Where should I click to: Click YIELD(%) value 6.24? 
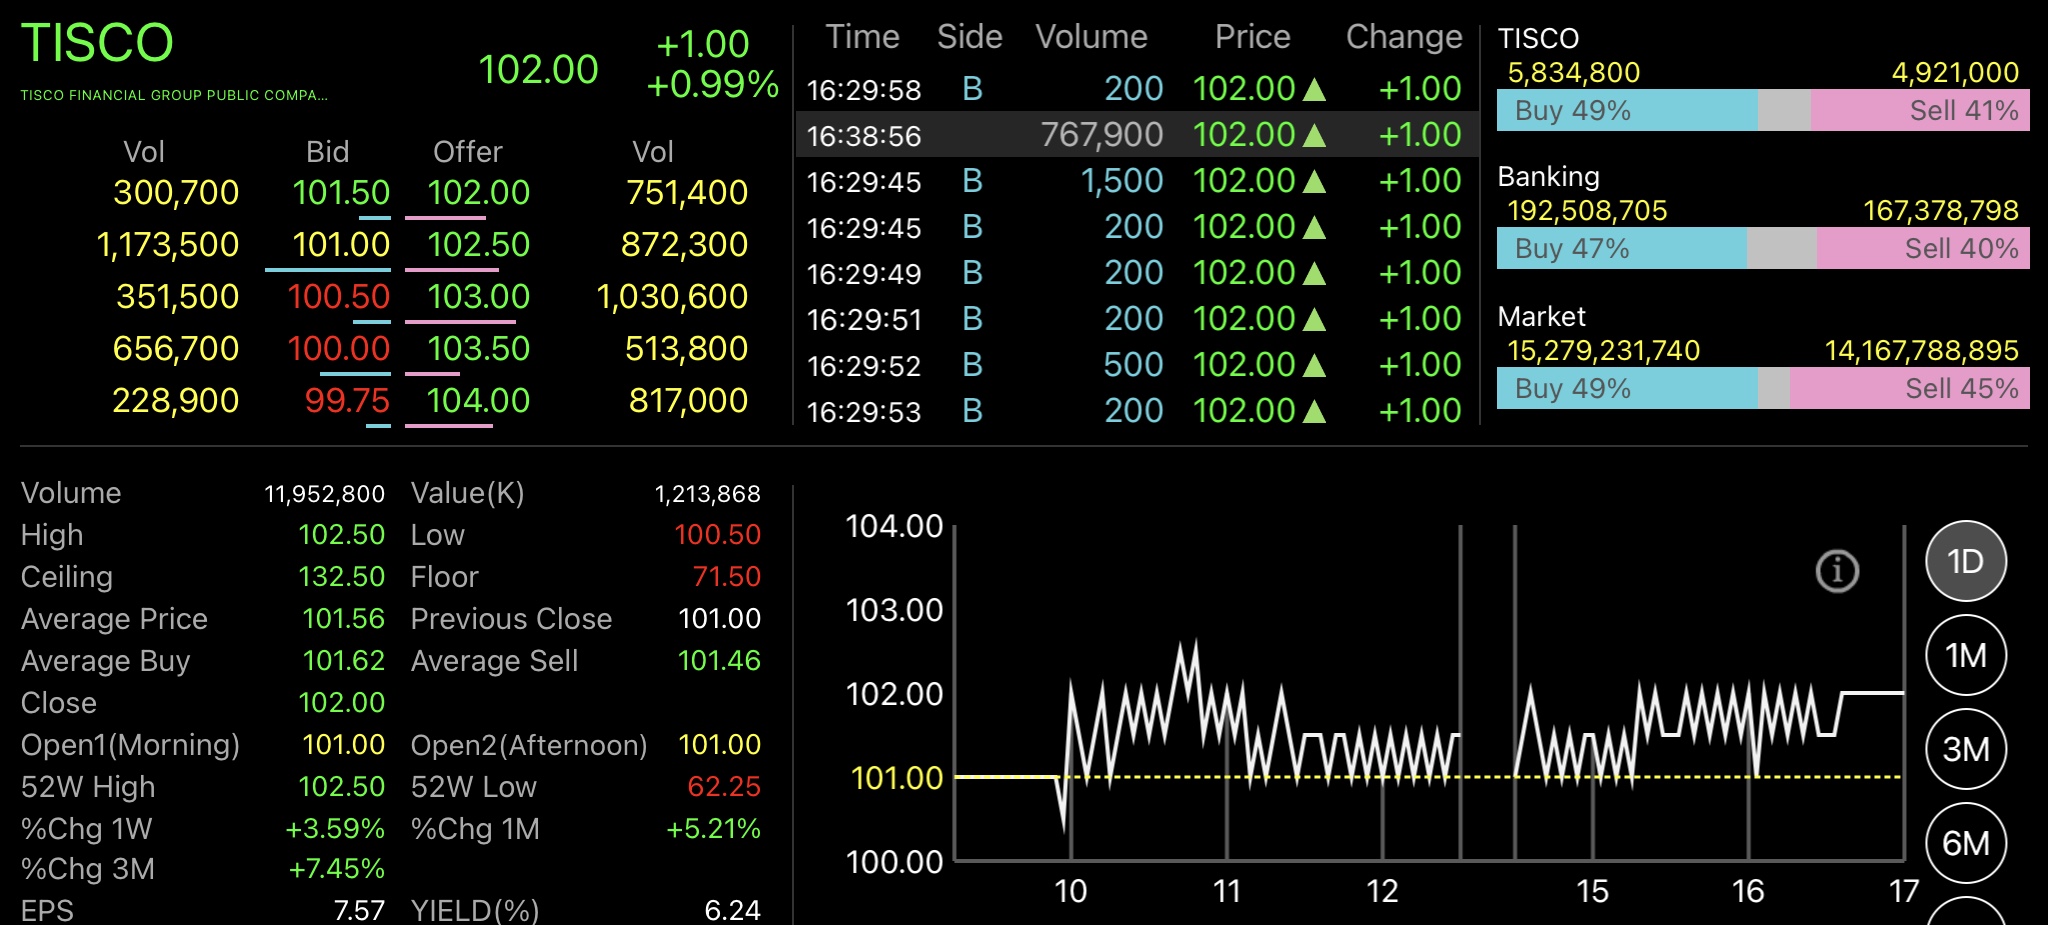732,910
